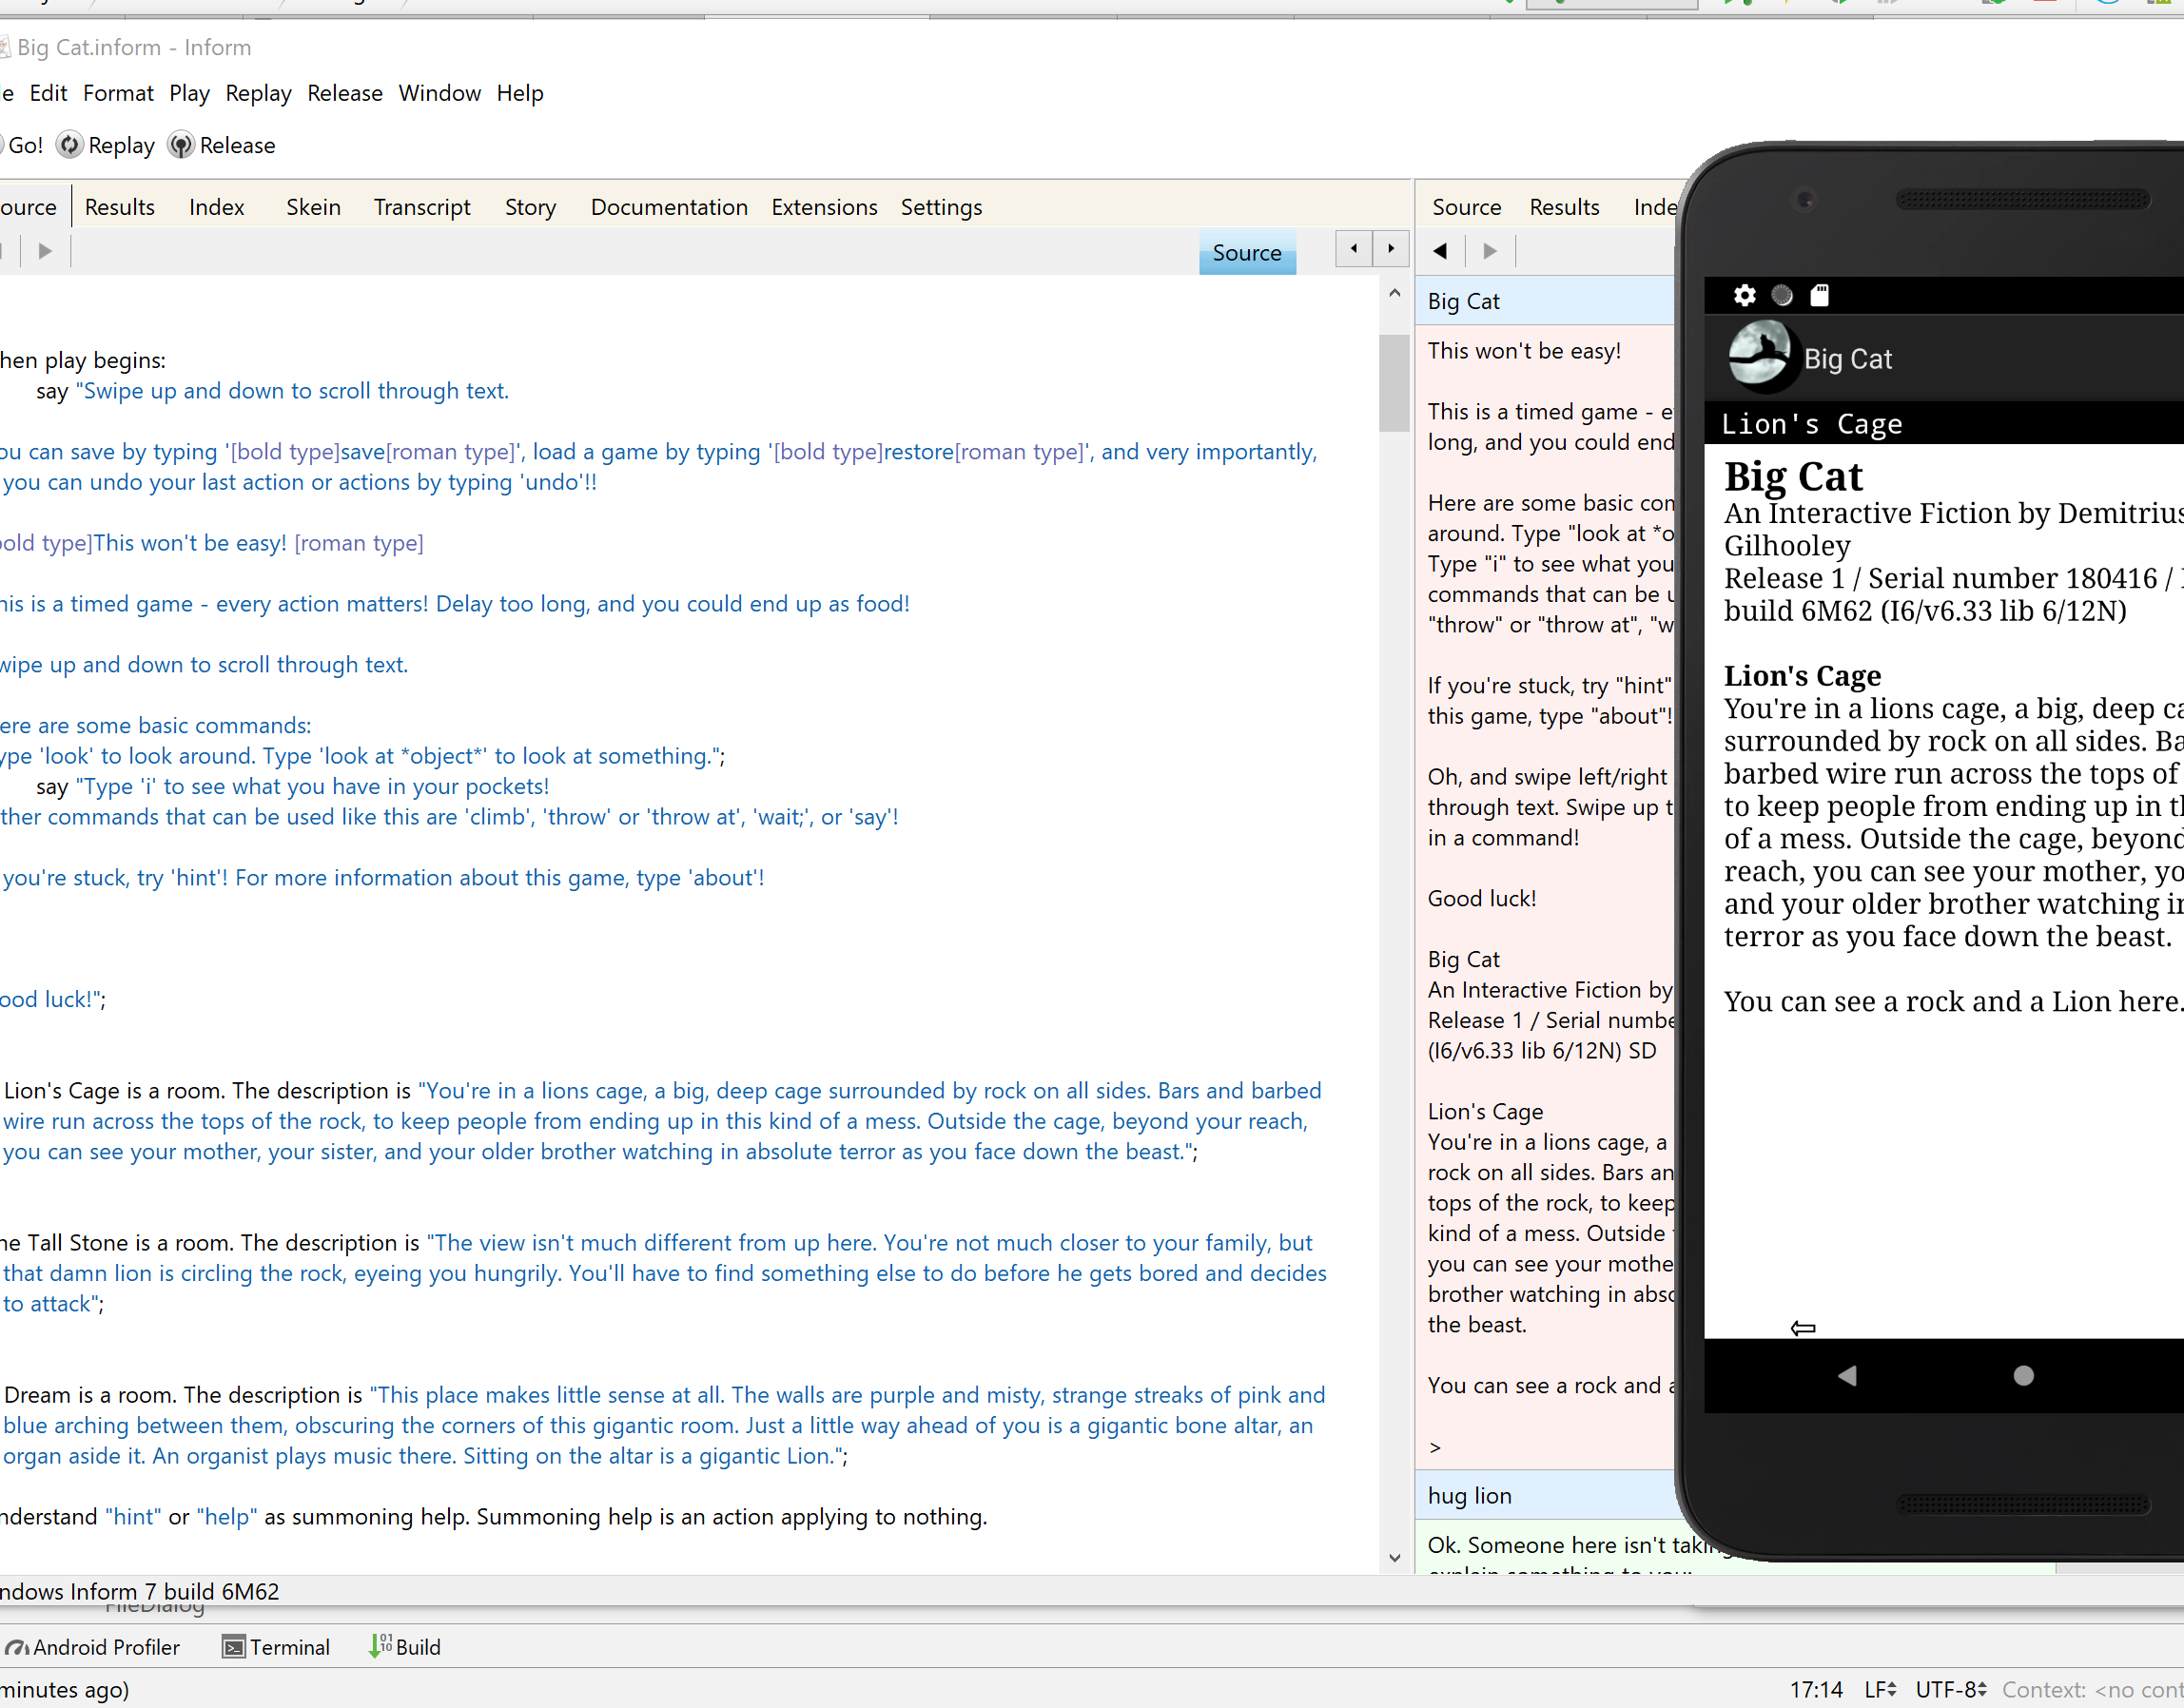This screenshot has width=2184, height=1708.
Task: Click the Source sub-tab button
Action: click(1247, 253)
